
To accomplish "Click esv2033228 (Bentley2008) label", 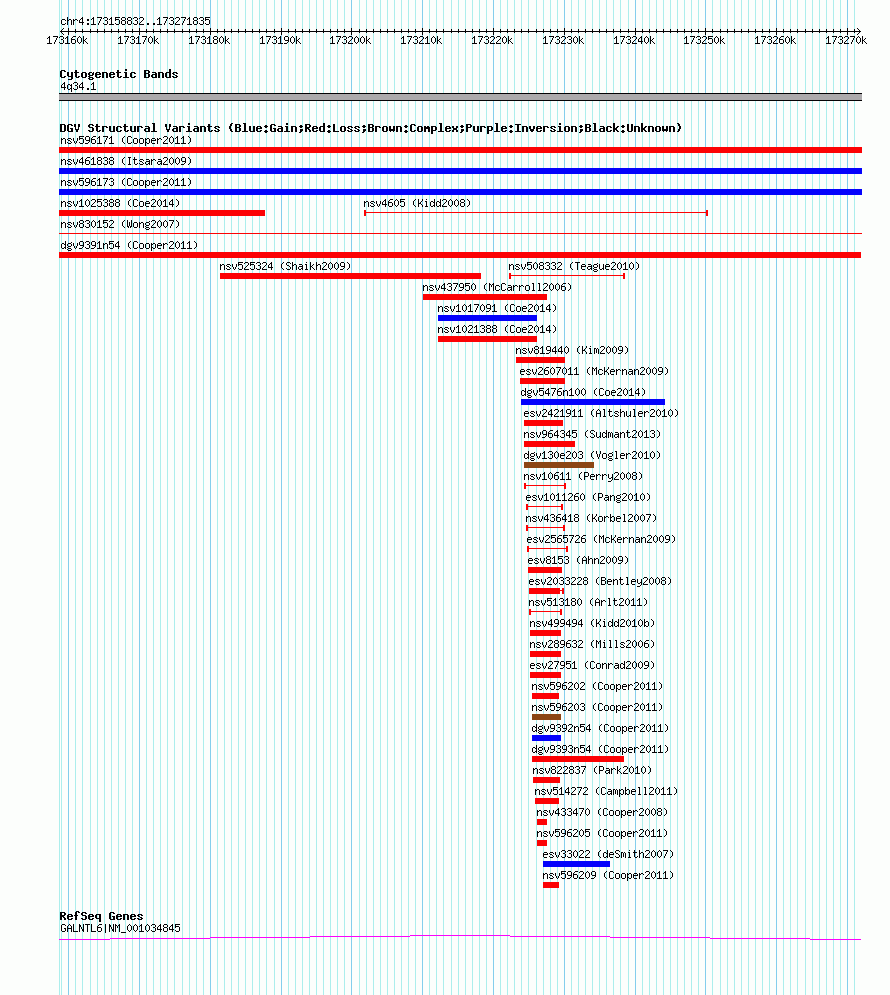I will 600,580.
